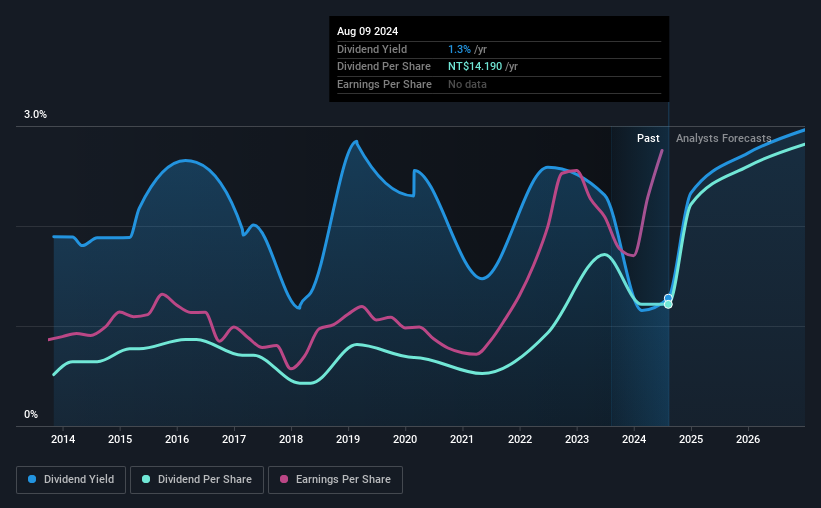Click the '1.3%' dividend yield value
The width and height of the screenshot is (821, 508).
click(459, 49)
